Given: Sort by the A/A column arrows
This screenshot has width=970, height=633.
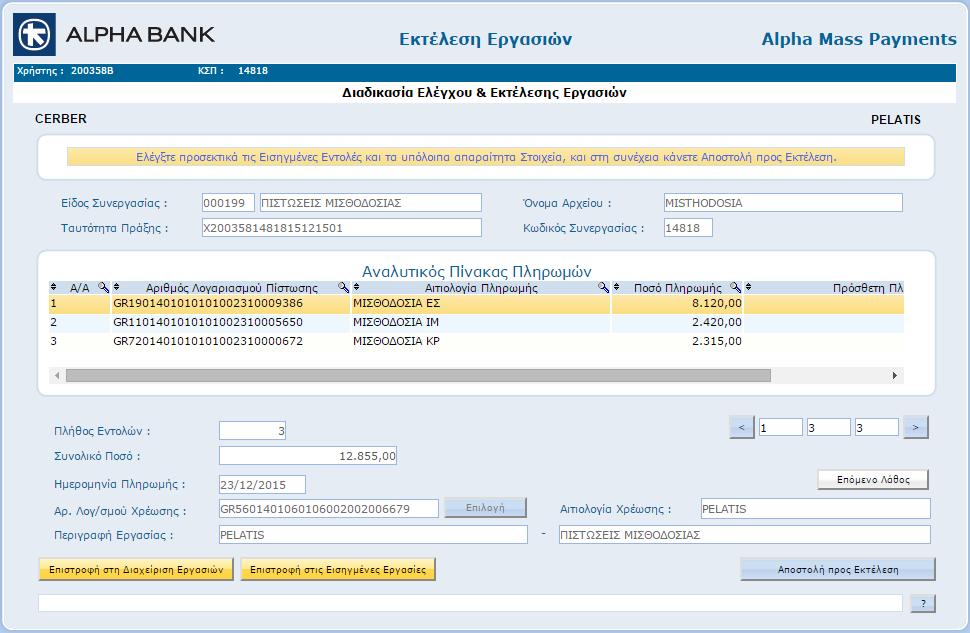Looking at the screenshot, I should pos(53,287).
